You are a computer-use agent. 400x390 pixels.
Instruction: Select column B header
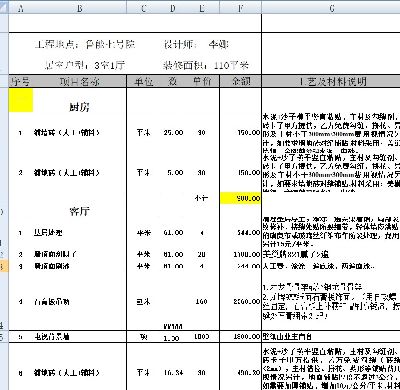point(80,7)
